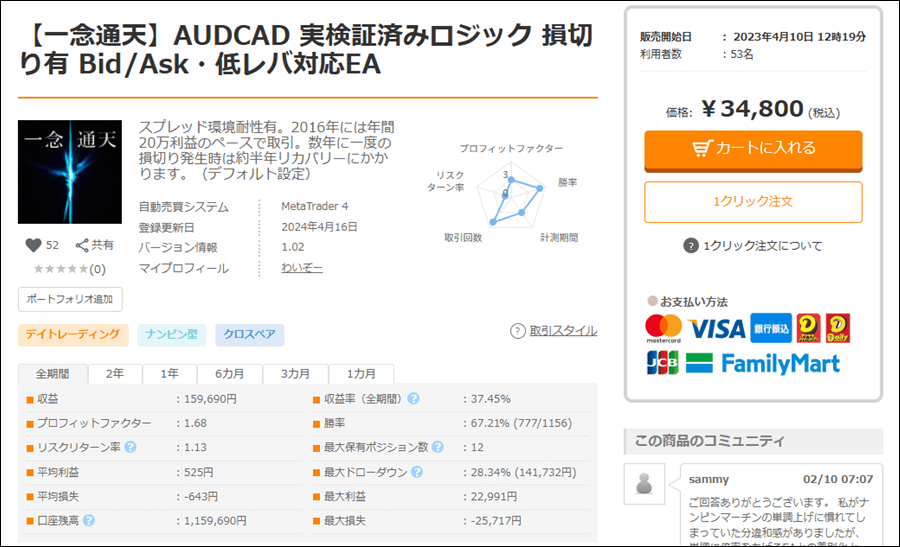Click the version number 1.02
Image resolution: width=900 pixels, height=547 pixels.
point(293,247)
